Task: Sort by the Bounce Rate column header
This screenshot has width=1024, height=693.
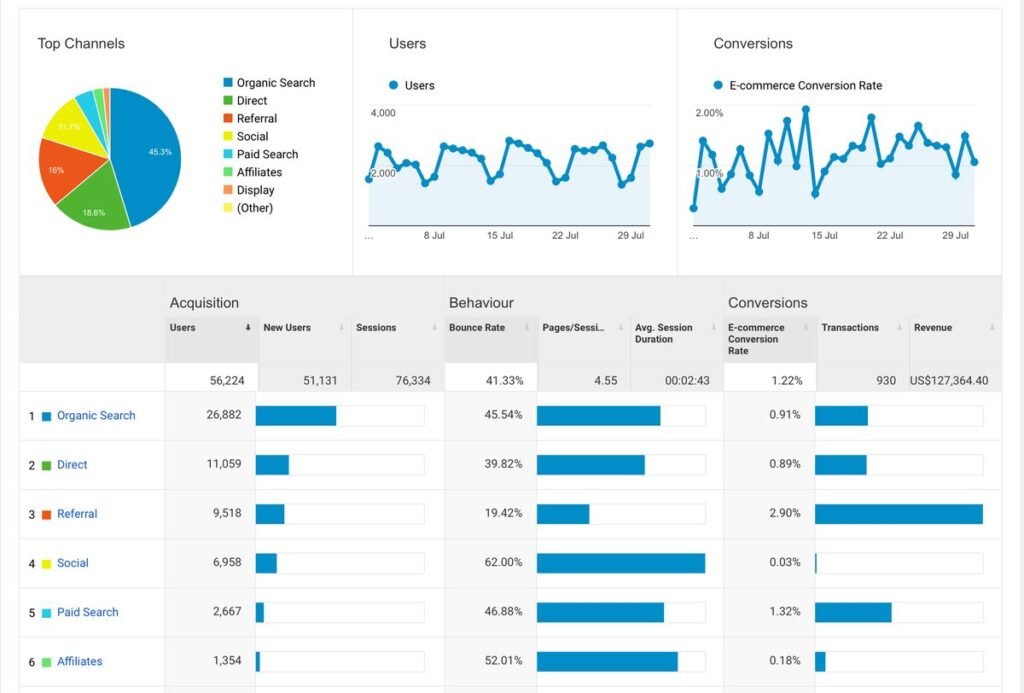Action: point(477,328)
